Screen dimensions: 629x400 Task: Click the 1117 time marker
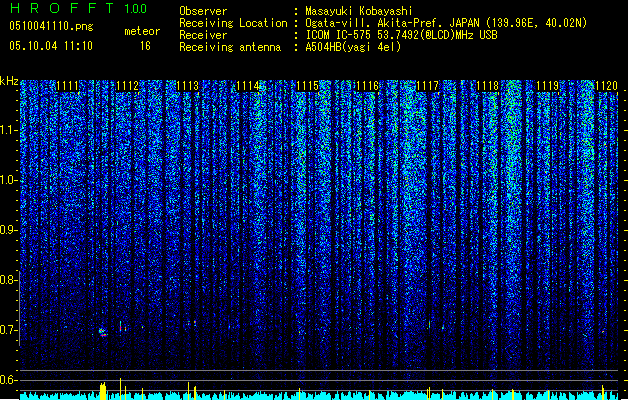tap(428, 86)
